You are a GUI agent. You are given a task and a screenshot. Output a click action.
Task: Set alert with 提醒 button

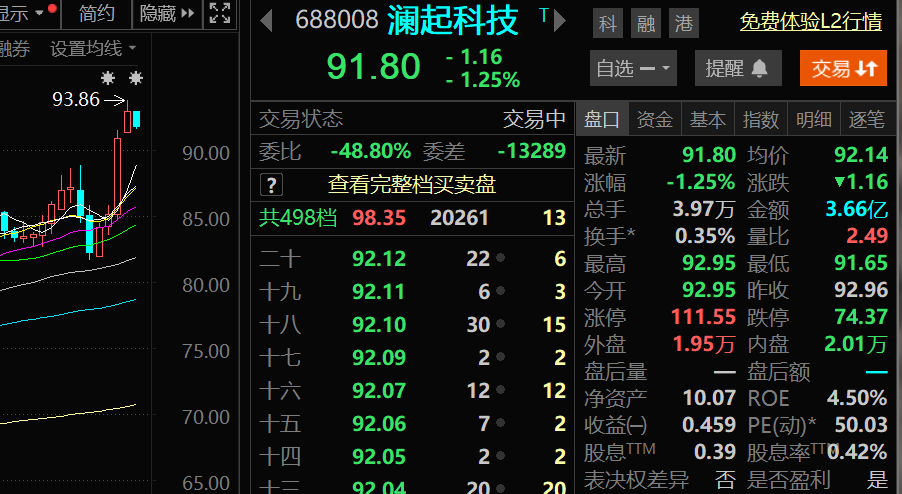click(738, 68)
